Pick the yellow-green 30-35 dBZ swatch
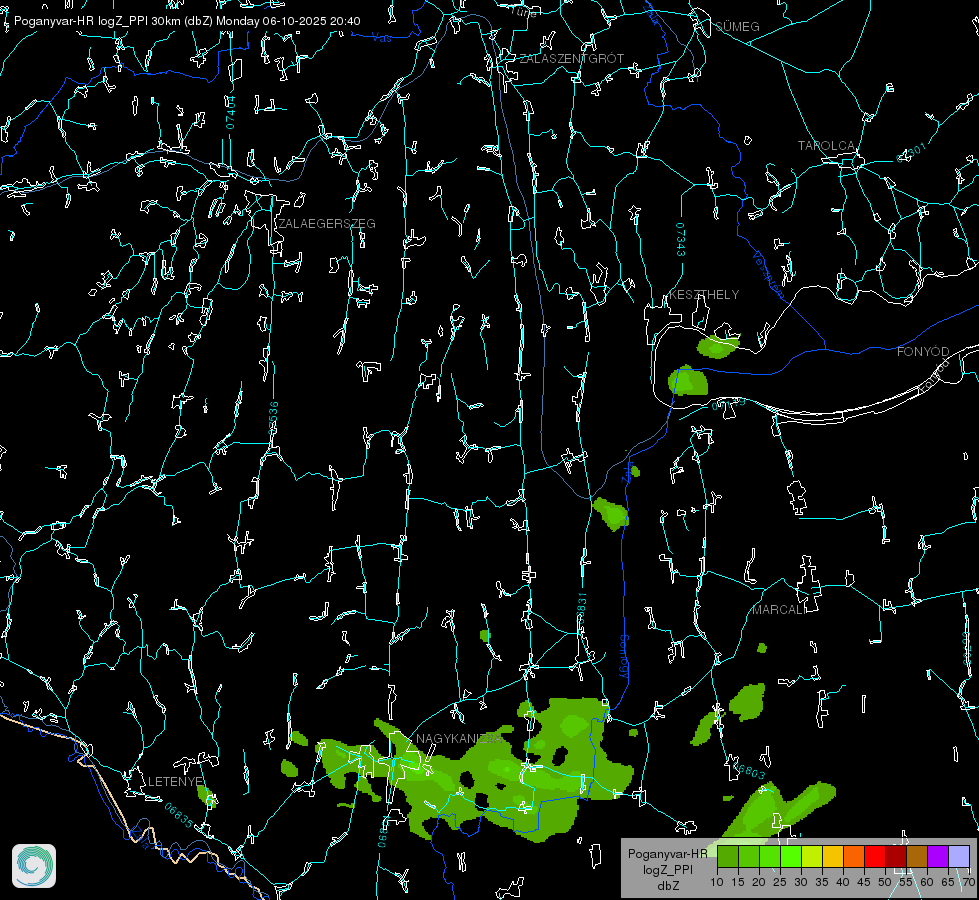The width and height of the screenshot is (979, 900). point(812,856)
